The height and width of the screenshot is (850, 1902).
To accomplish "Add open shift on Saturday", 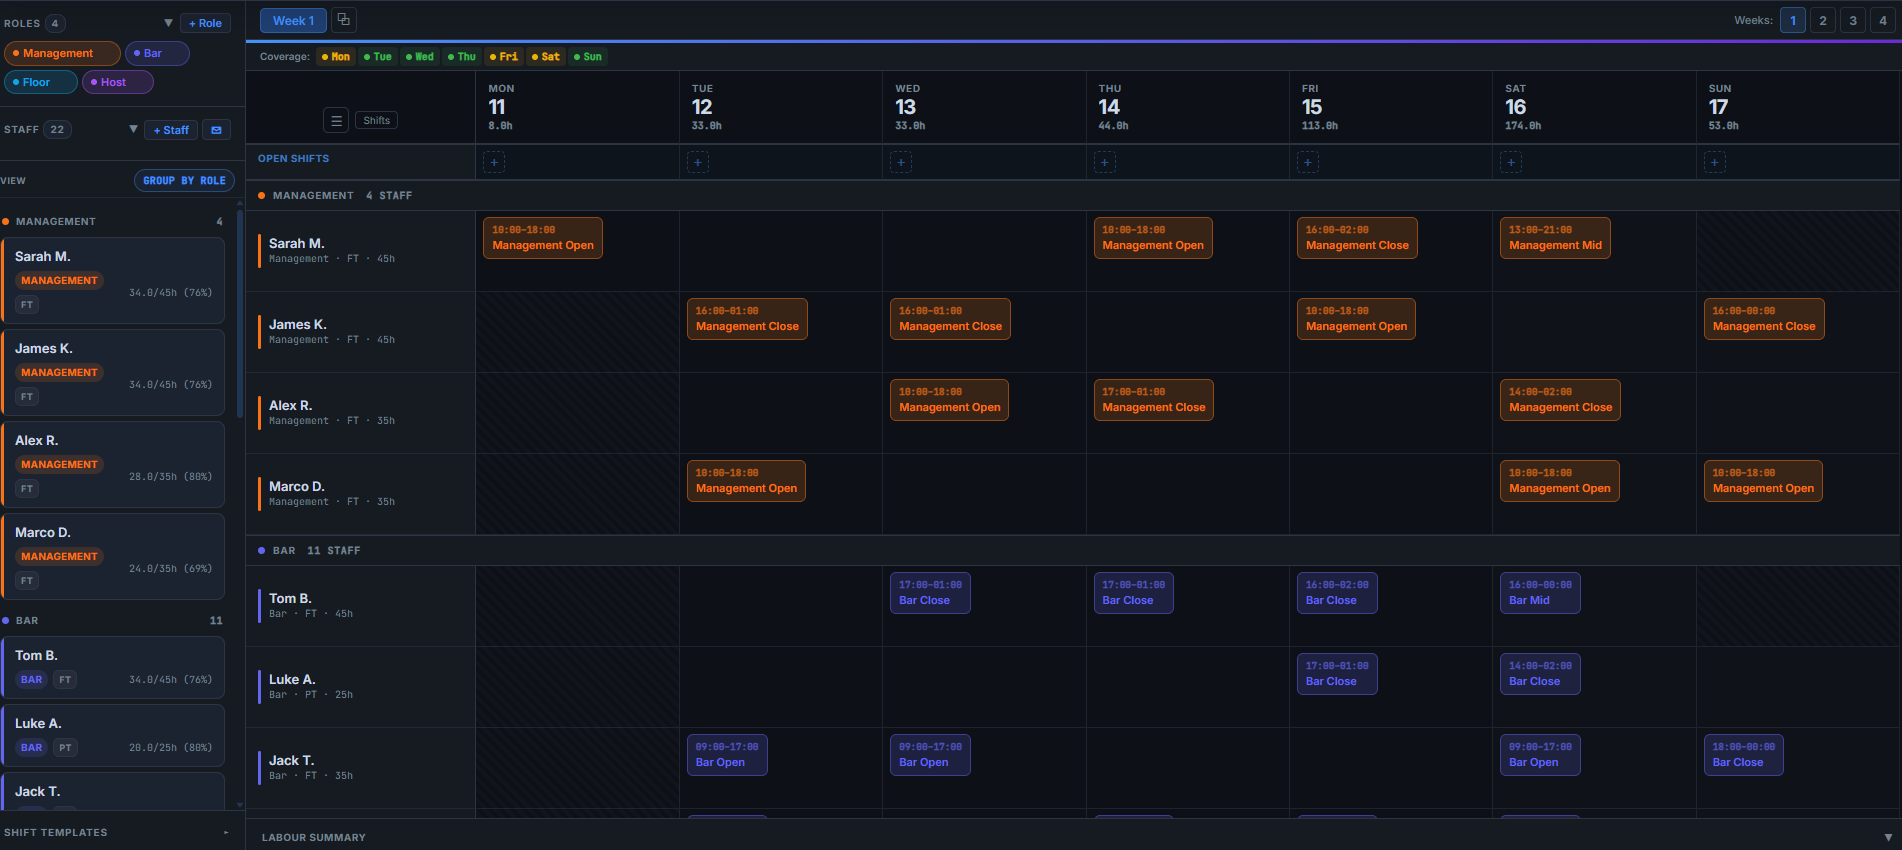I will (1511, 162).
